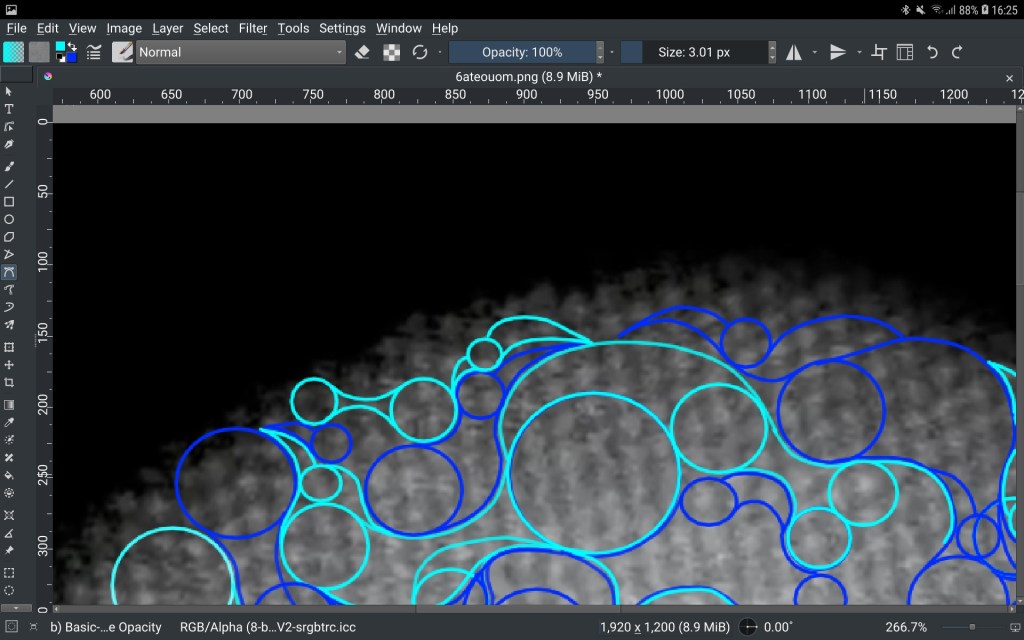1024x640 pixels.
Task: Toggle Eraser mode in the toolbar
Action: [363, 52]
